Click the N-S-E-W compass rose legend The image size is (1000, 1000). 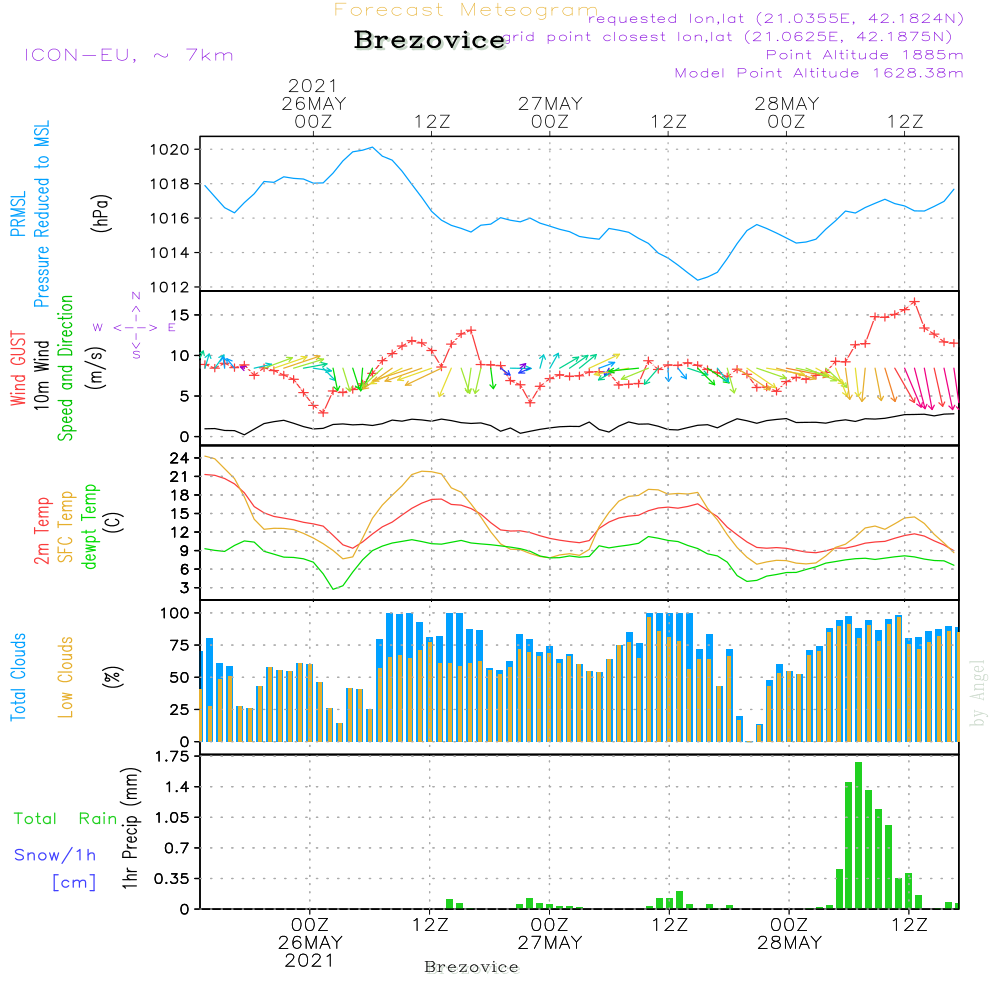[135, 327]
